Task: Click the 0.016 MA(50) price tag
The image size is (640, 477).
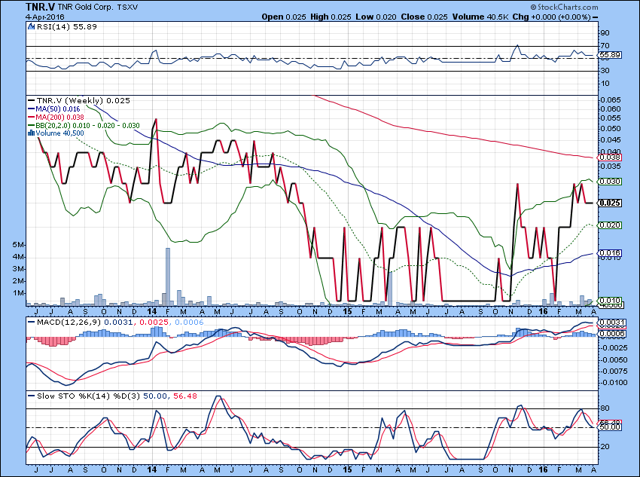Action: pos(610,253)
